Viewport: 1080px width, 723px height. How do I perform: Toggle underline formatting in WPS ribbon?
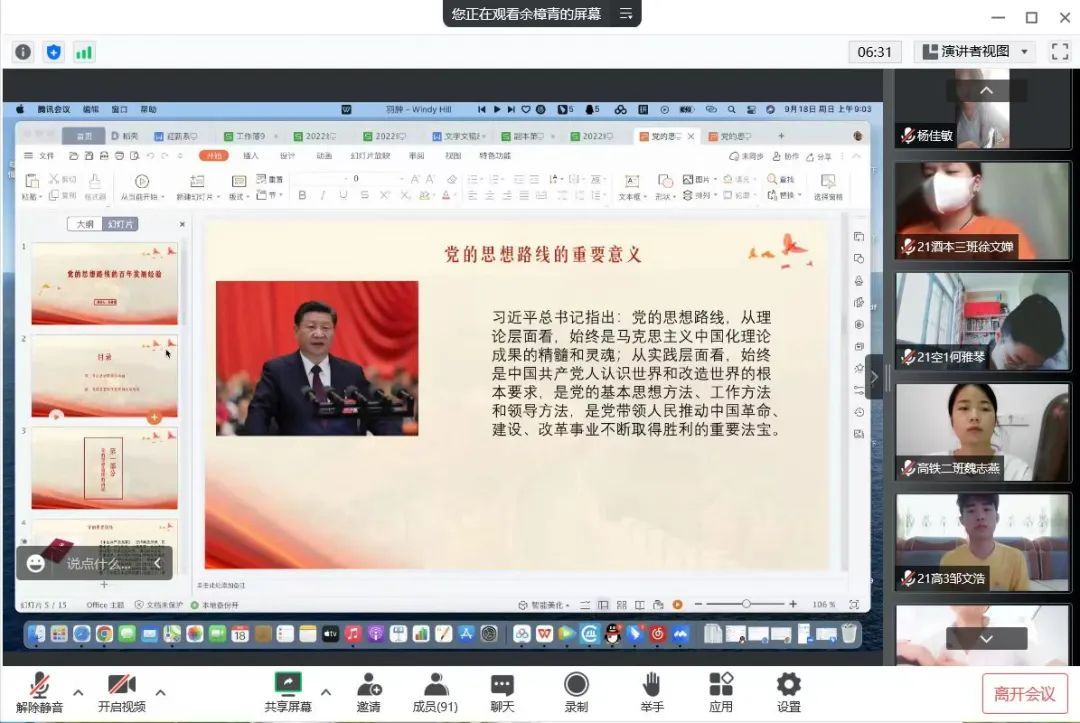click(x=343, y=196)
